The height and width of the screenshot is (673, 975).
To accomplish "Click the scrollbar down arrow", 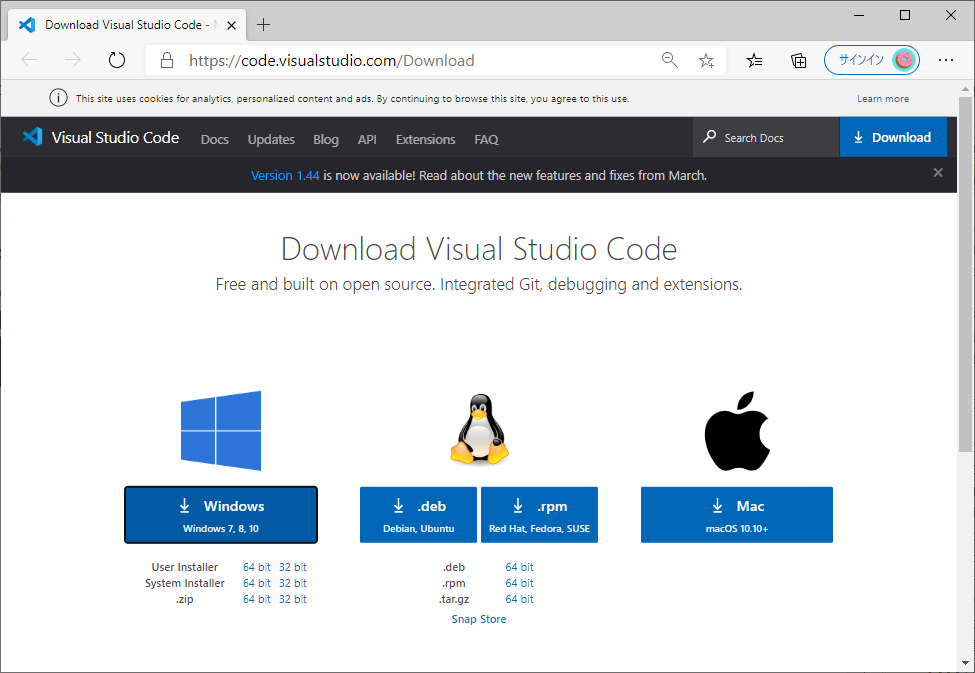I will [966, 663].
